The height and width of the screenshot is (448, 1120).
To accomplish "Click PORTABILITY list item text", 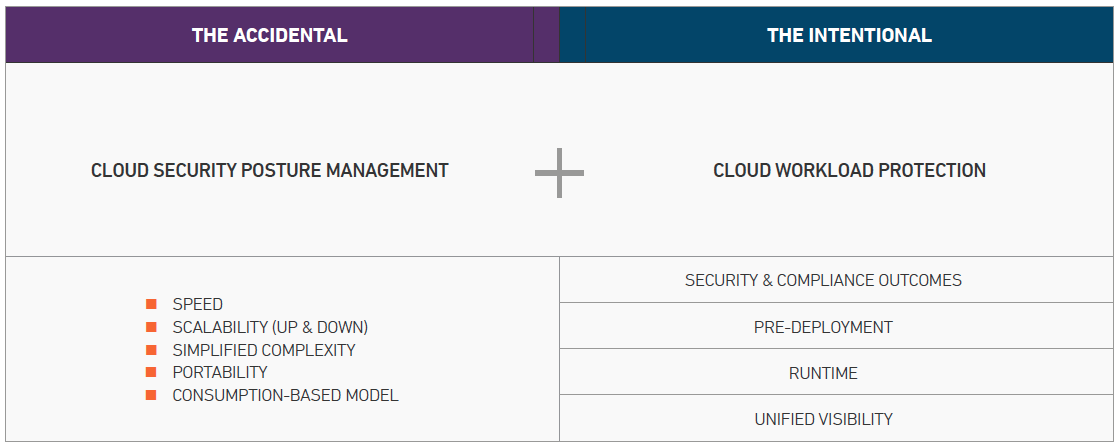I will point(220,372).
